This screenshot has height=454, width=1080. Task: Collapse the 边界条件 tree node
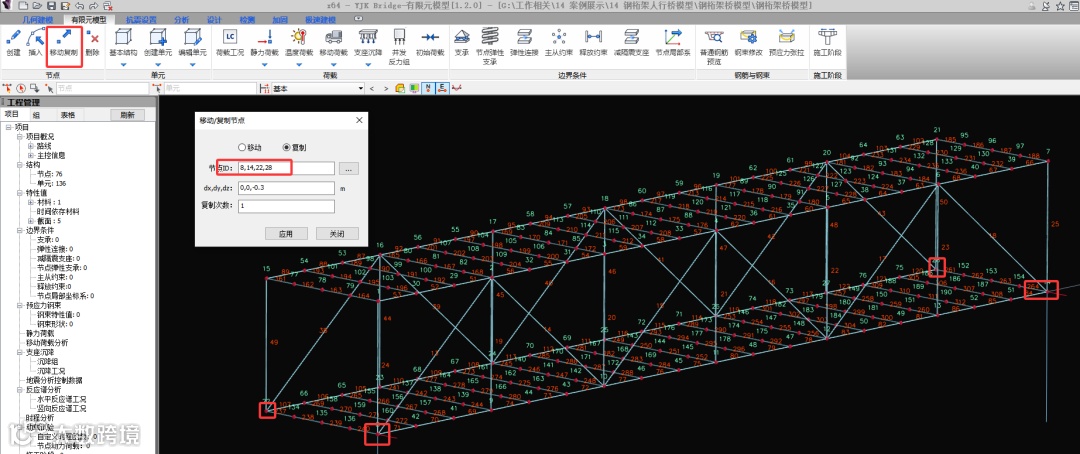click(20, 231)
